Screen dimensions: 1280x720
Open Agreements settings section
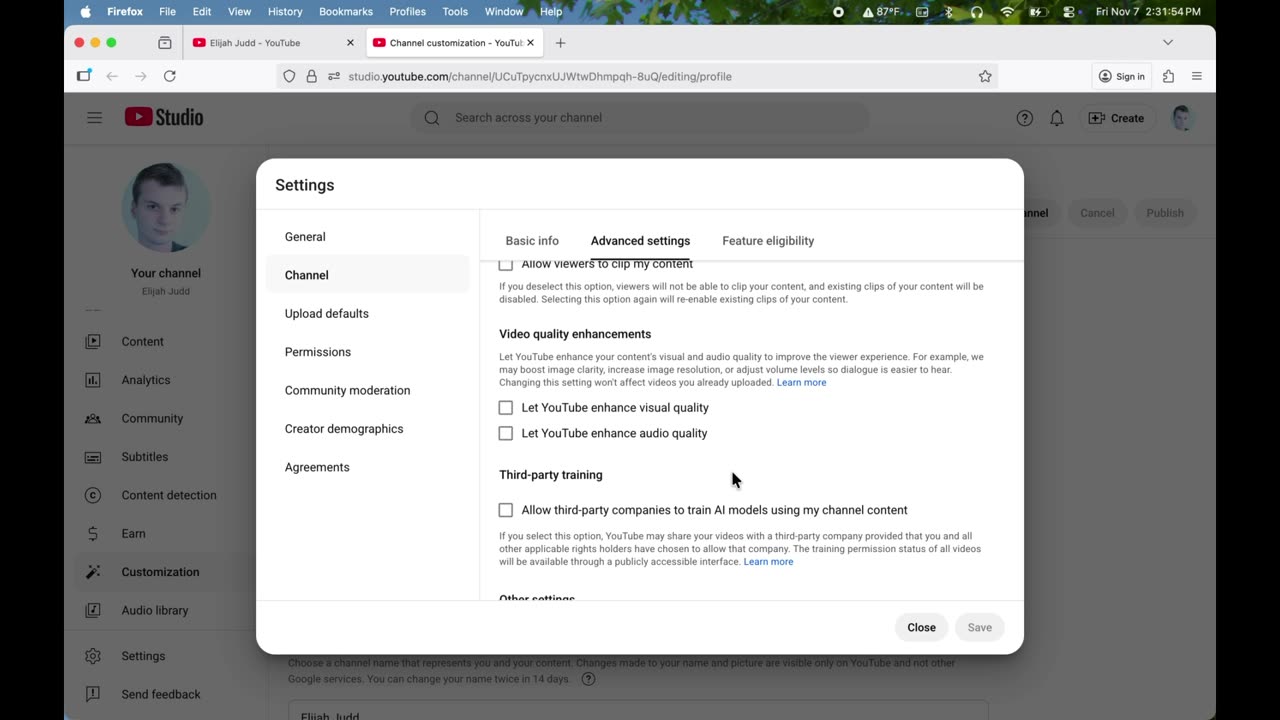[368, 467]
